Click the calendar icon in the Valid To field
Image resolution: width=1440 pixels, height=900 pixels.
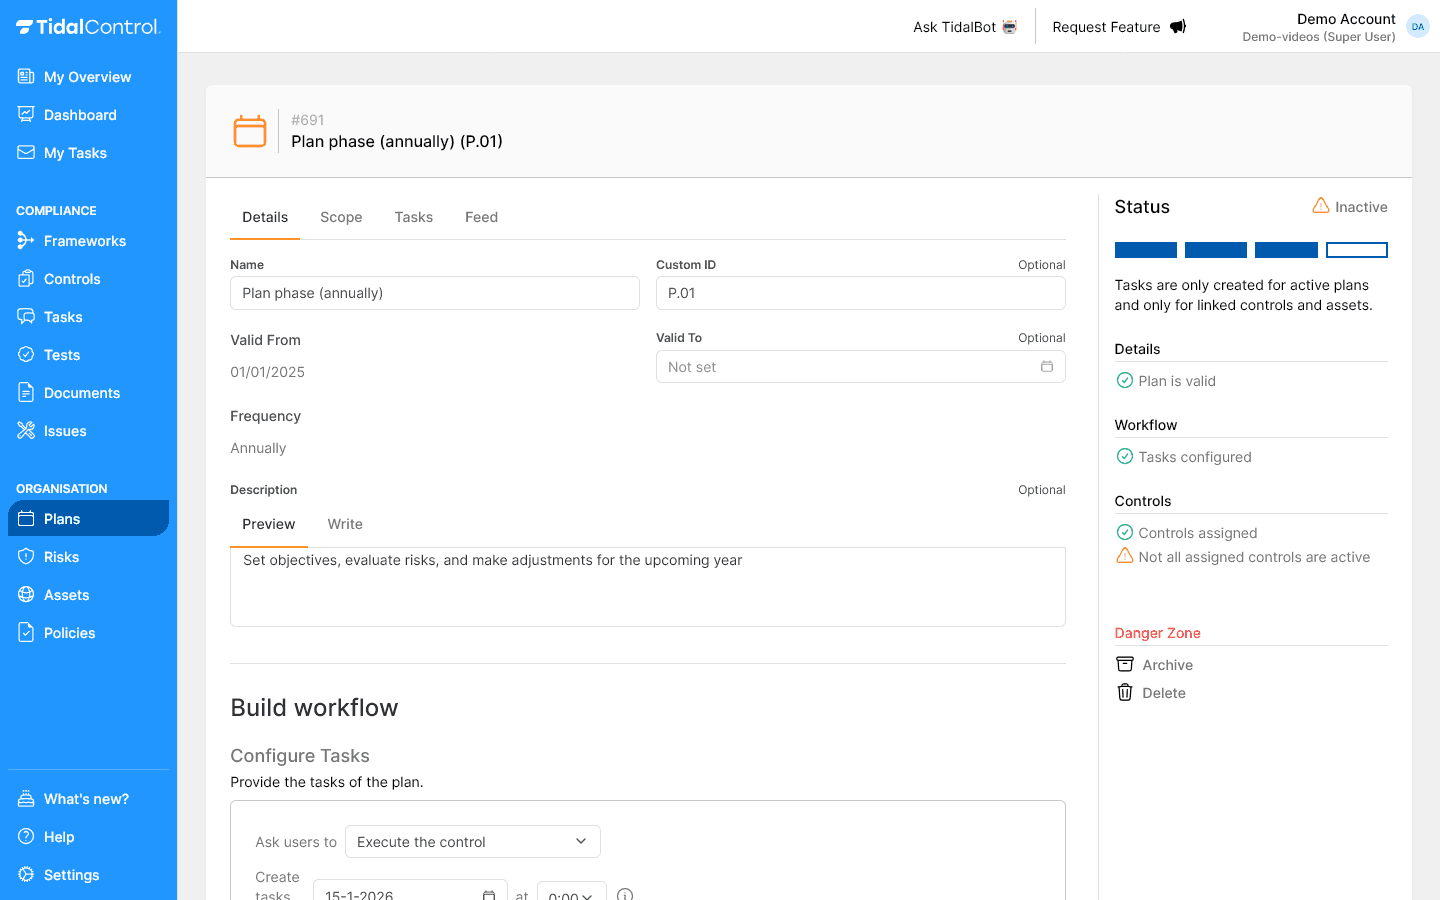(1047, 367)
